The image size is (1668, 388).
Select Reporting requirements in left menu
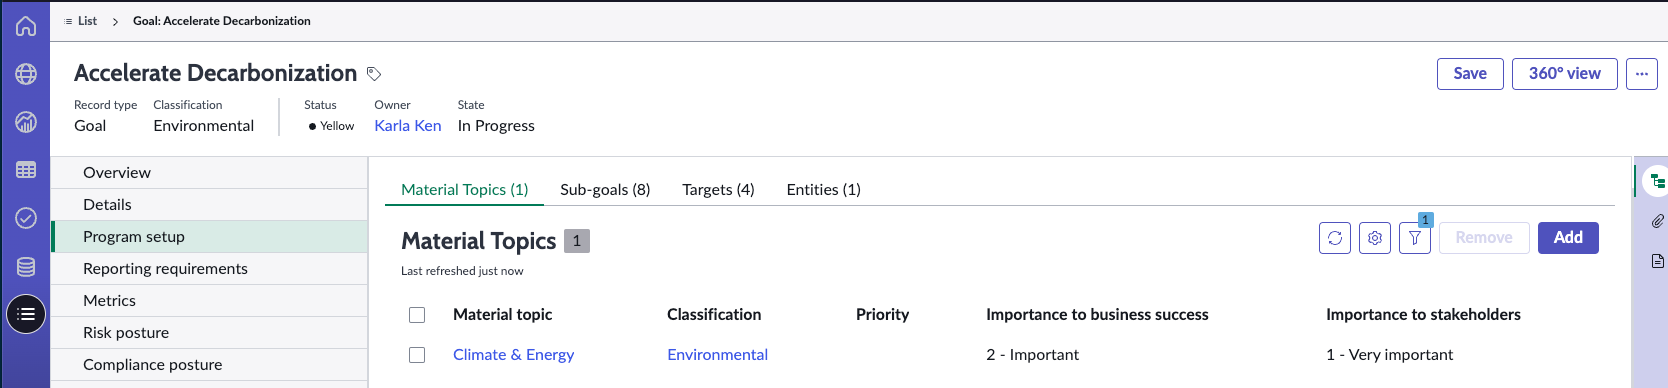click(209, 269)
